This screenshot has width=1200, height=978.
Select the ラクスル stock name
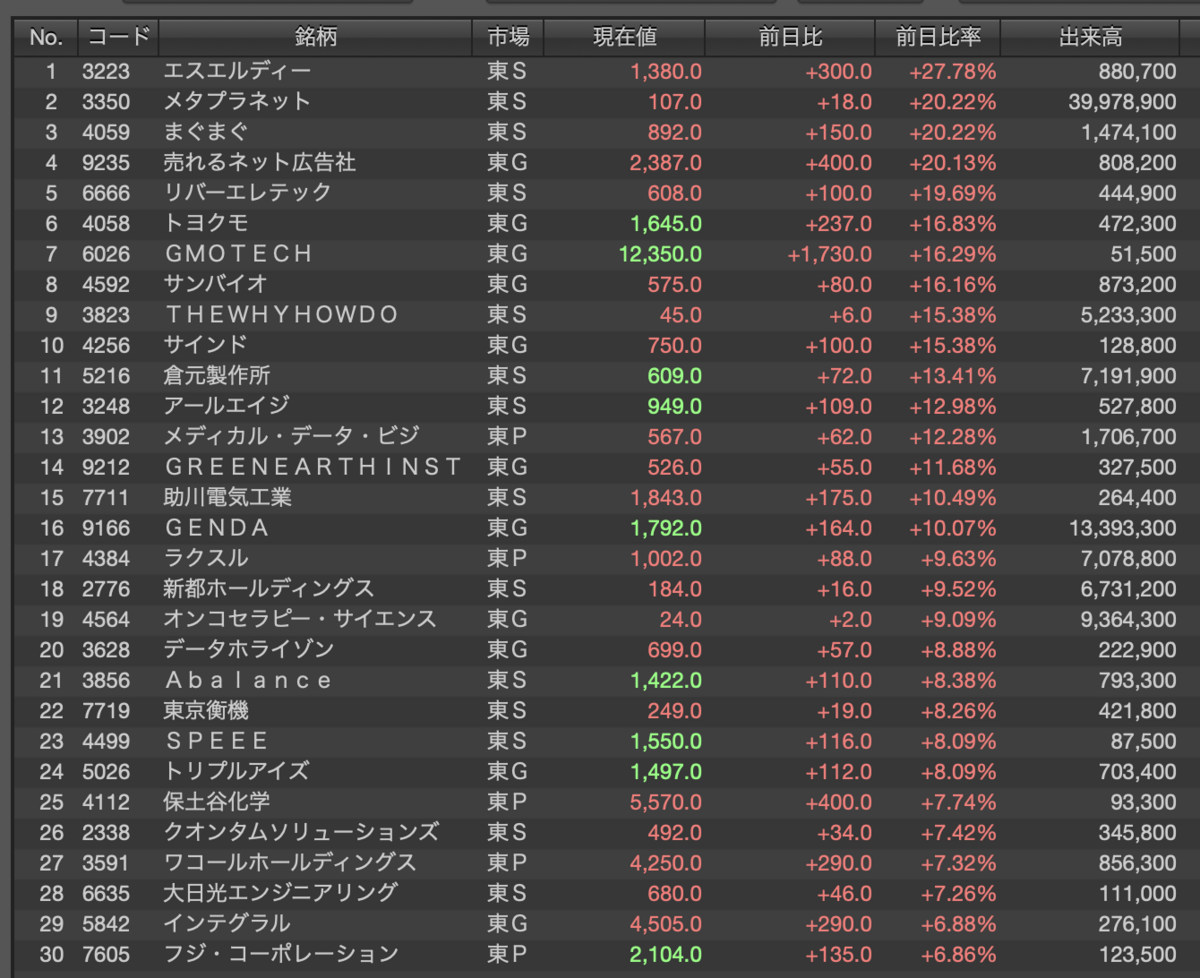(205, 558)
